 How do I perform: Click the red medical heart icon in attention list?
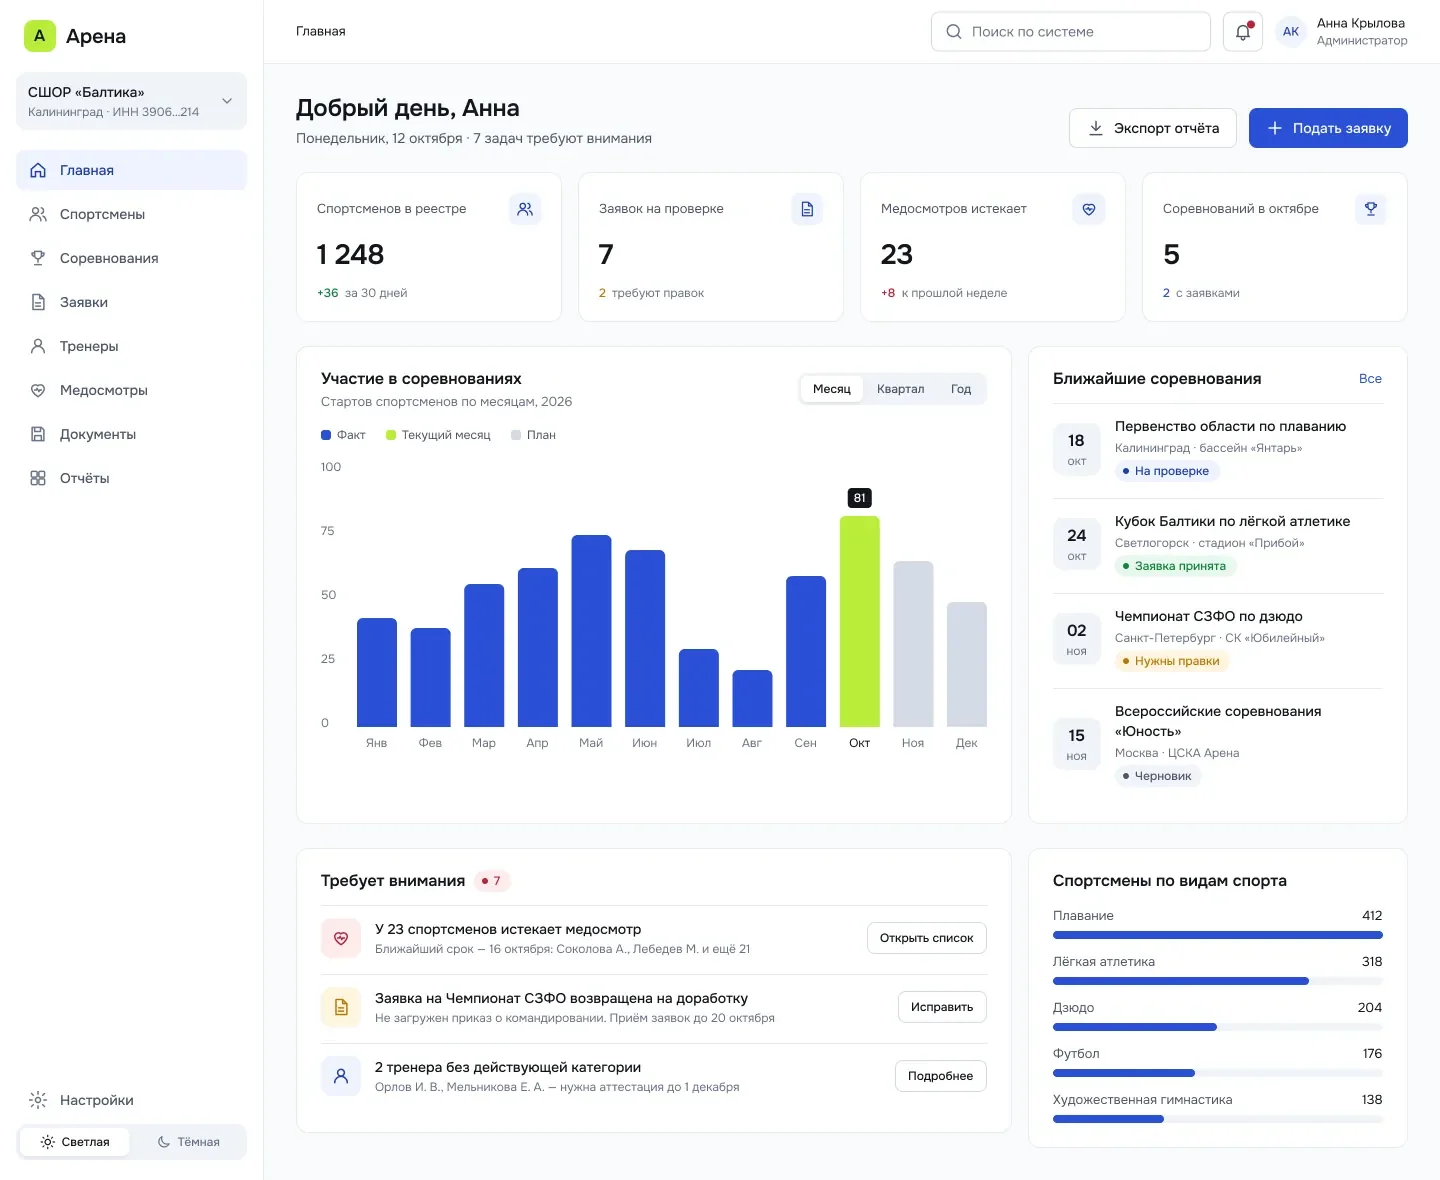coord(341,939)
